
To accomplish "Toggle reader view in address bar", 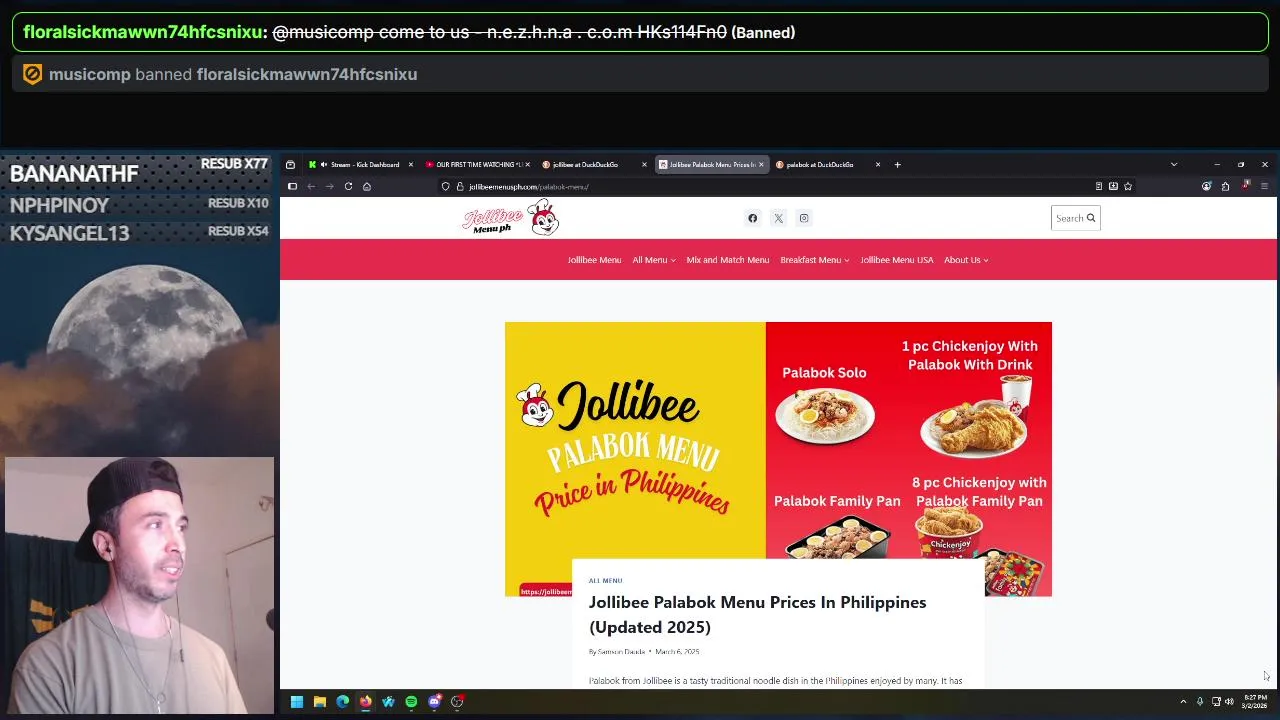I will coord(1099,186).
